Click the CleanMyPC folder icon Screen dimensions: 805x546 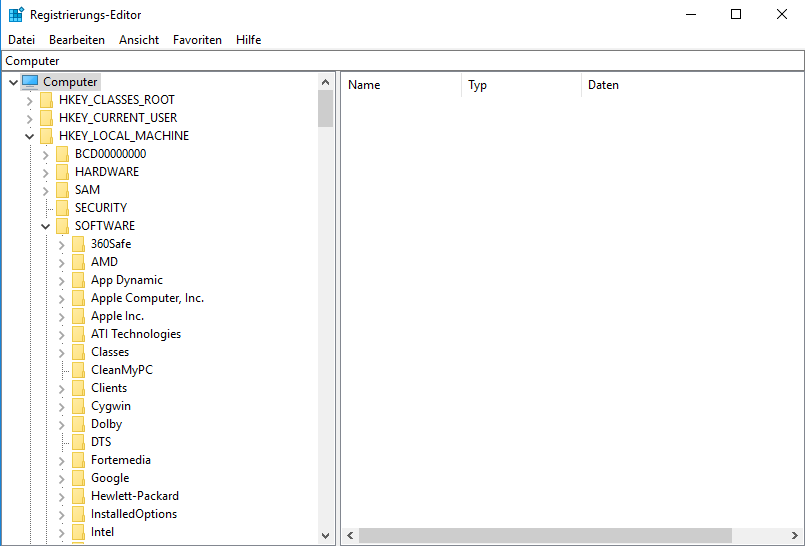[x=78, y=369]
